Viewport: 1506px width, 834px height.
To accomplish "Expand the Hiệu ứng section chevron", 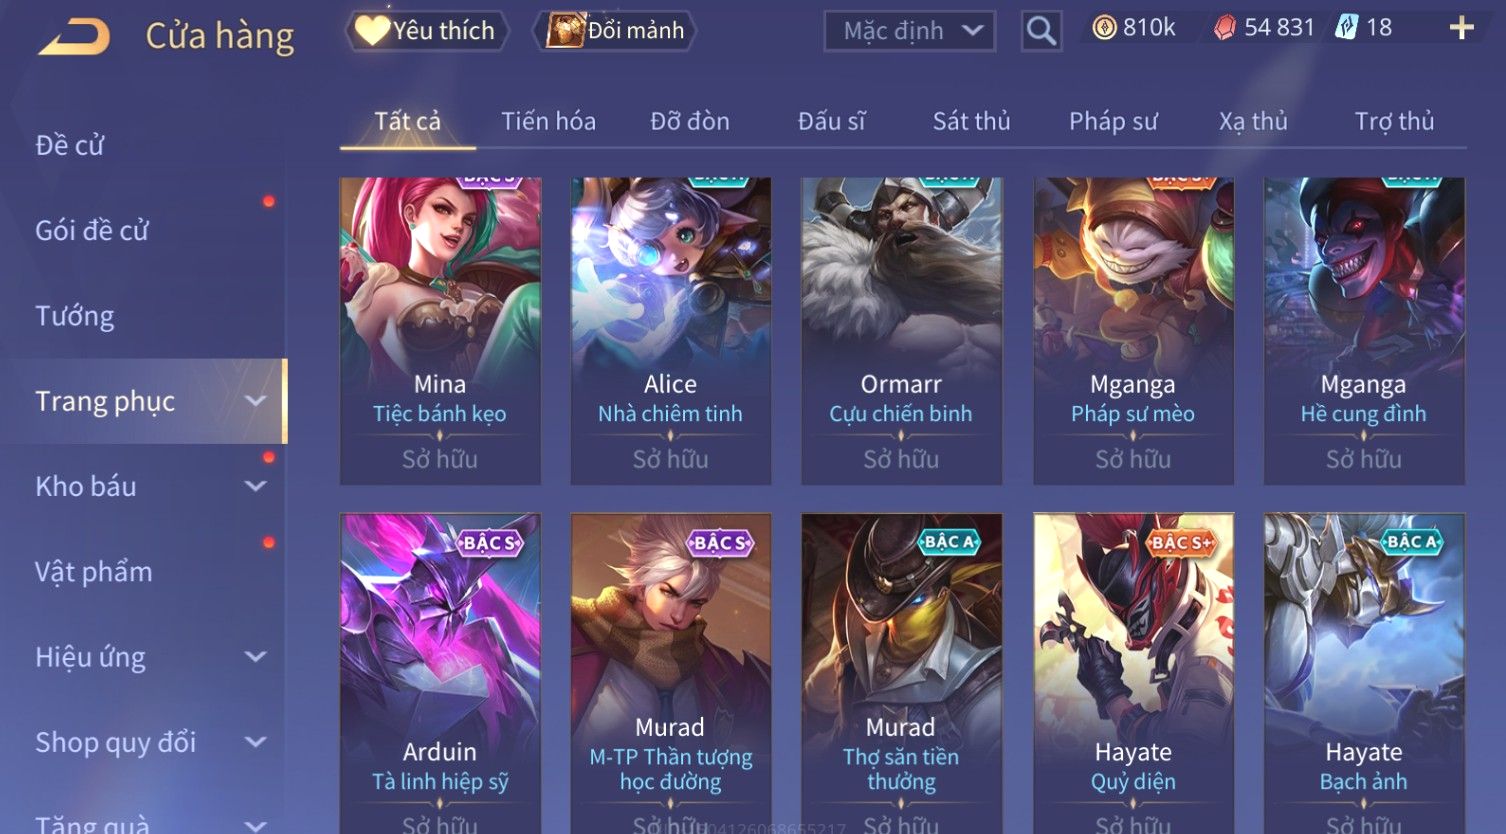I will pyautogui.click(x=256, y=657).
